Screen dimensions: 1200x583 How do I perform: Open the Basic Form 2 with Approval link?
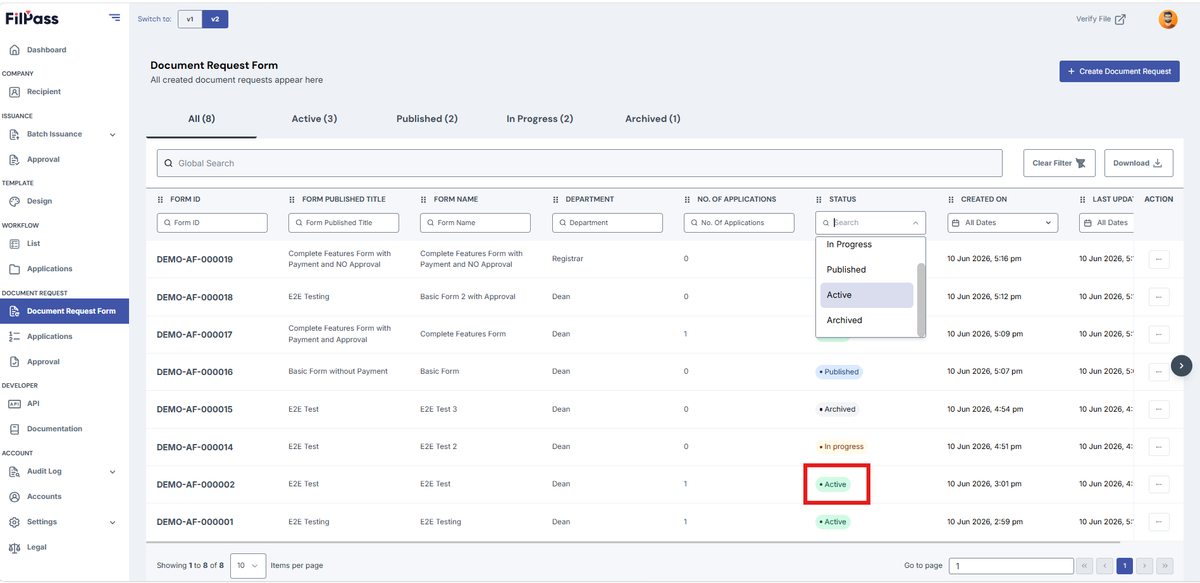pyautogui.click(x=467, y=297)
